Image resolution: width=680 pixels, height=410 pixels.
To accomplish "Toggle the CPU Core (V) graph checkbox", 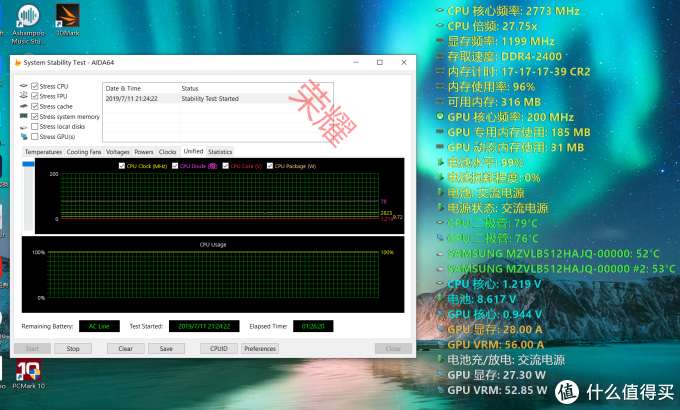I will click(226, 166).
